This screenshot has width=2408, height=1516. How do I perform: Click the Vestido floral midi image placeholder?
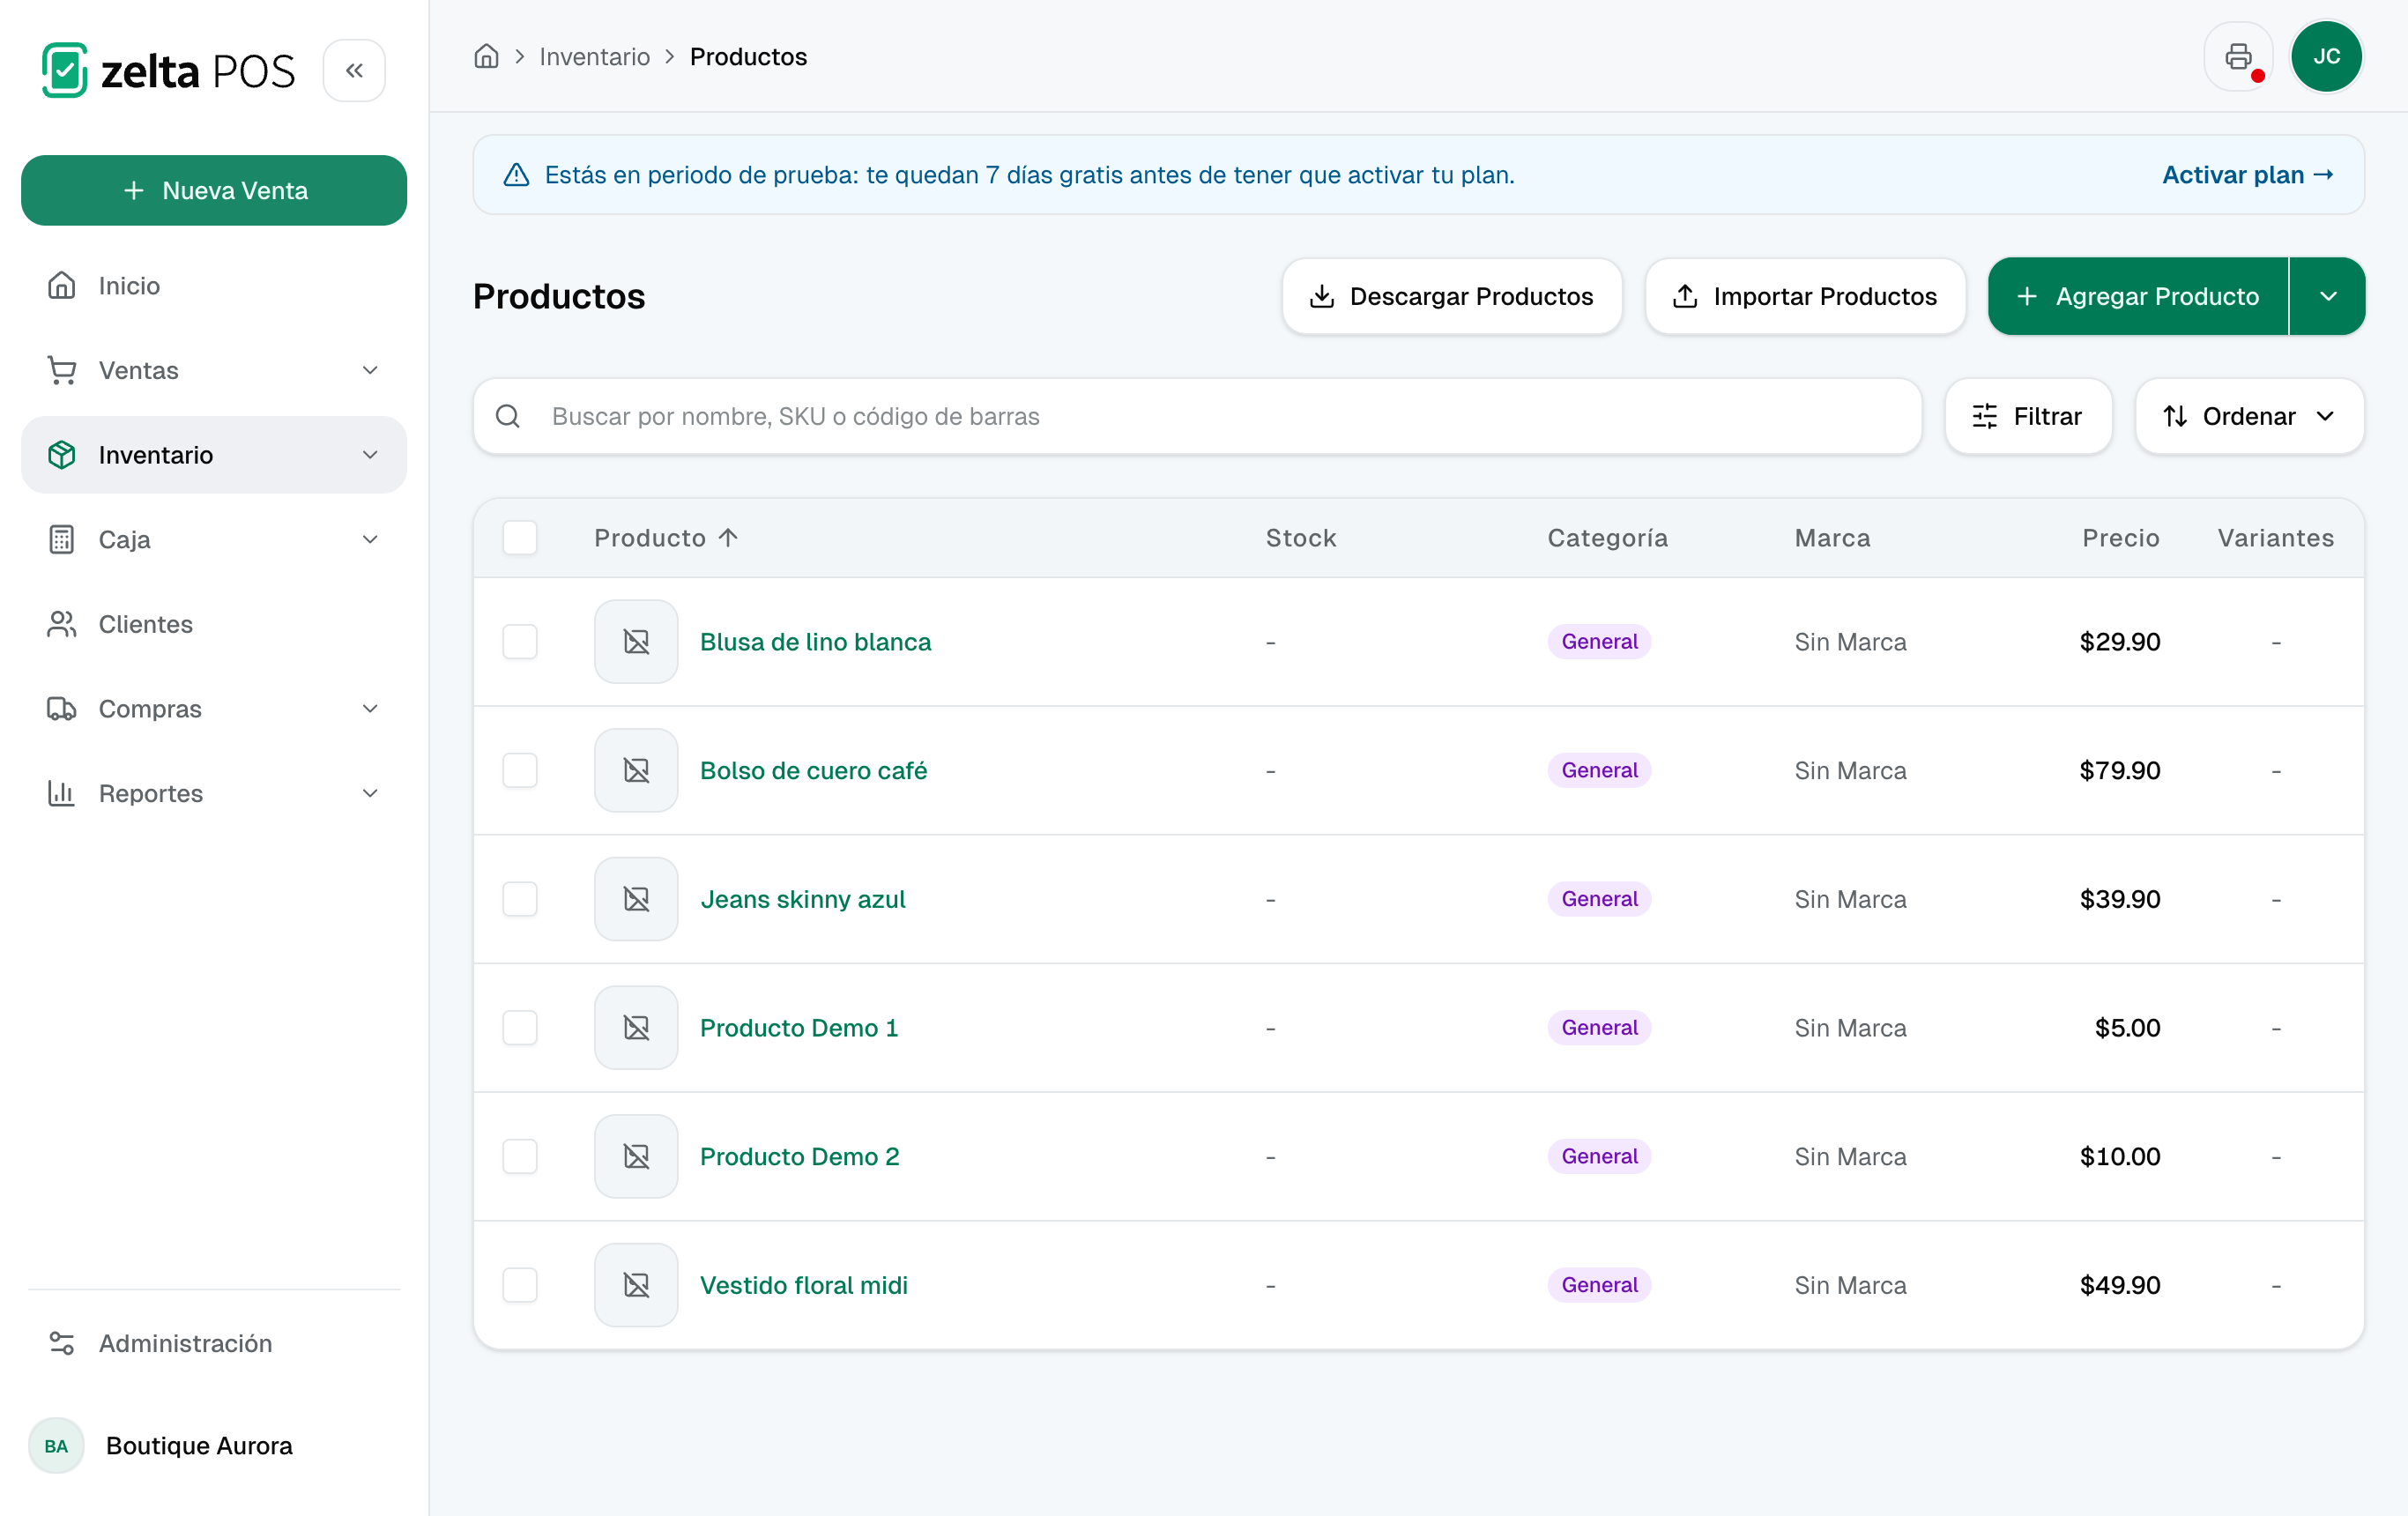[636, 1285]
